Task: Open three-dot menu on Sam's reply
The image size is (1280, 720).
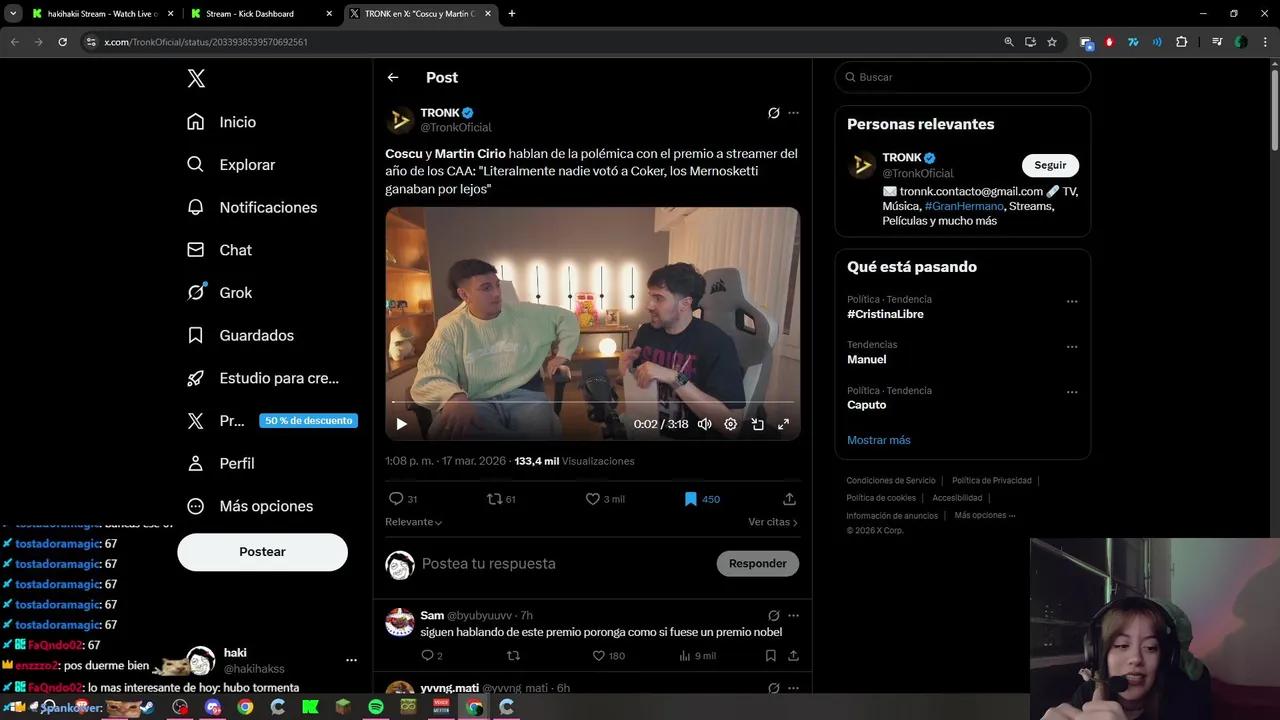Action: point(793,616)
